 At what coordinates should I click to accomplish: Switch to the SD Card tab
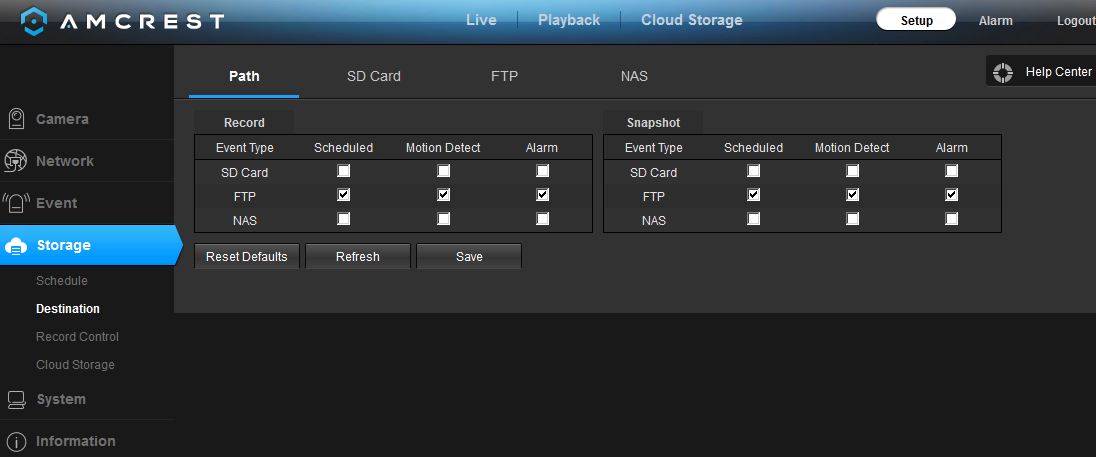coord(374,76)
